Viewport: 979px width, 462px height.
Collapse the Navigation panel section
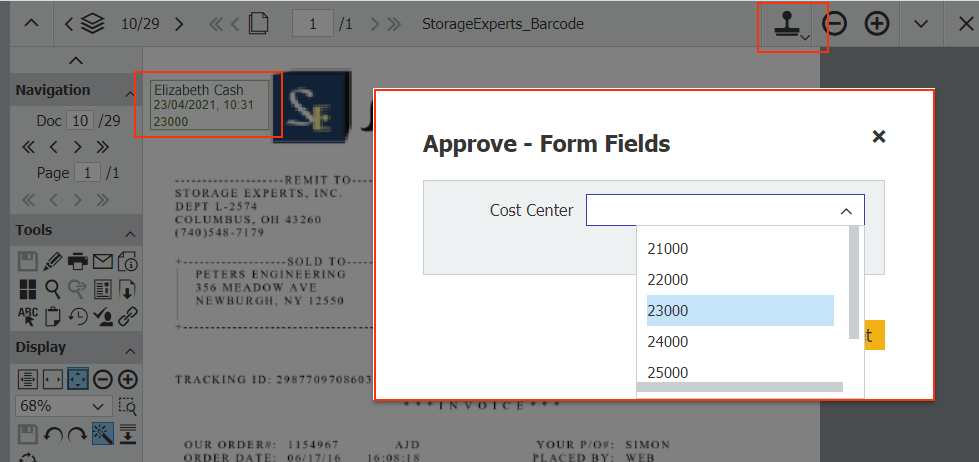pyautogui.click(x=130, y=92)
